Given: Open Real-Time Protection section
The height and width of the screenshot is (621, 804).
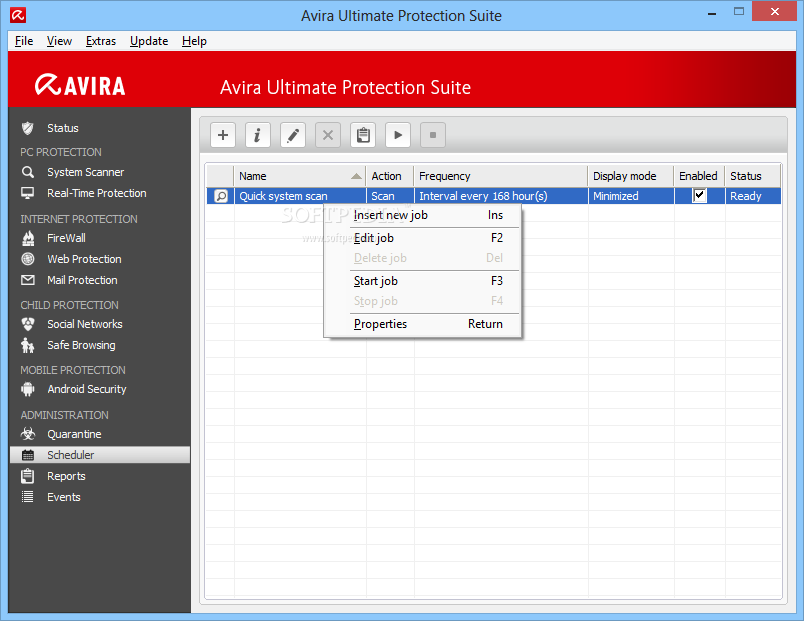Looking at the screenshot, I should coord(97,193).
